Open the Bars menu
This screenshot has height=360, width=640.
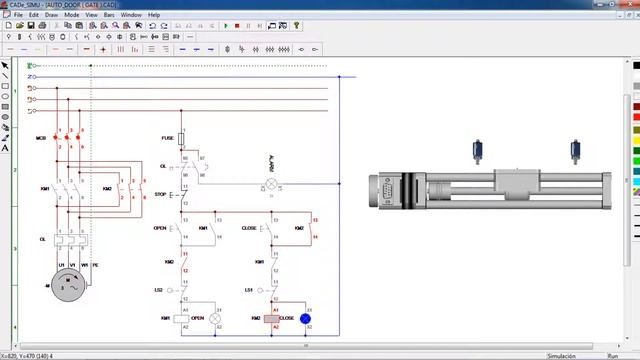pos(109,15)
